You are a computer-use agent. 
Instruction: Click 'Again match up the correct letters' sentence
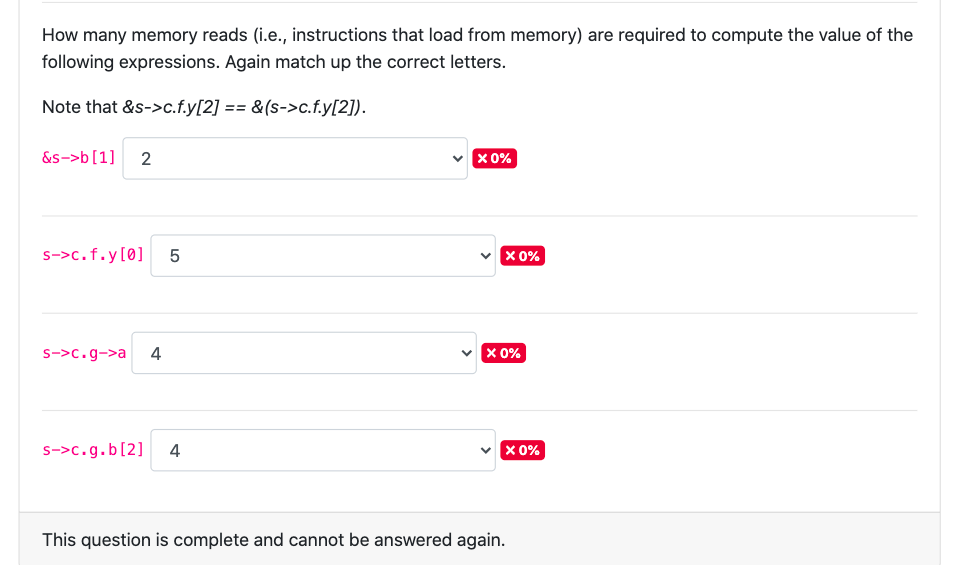pyautogui.click(x=366, y=62)
